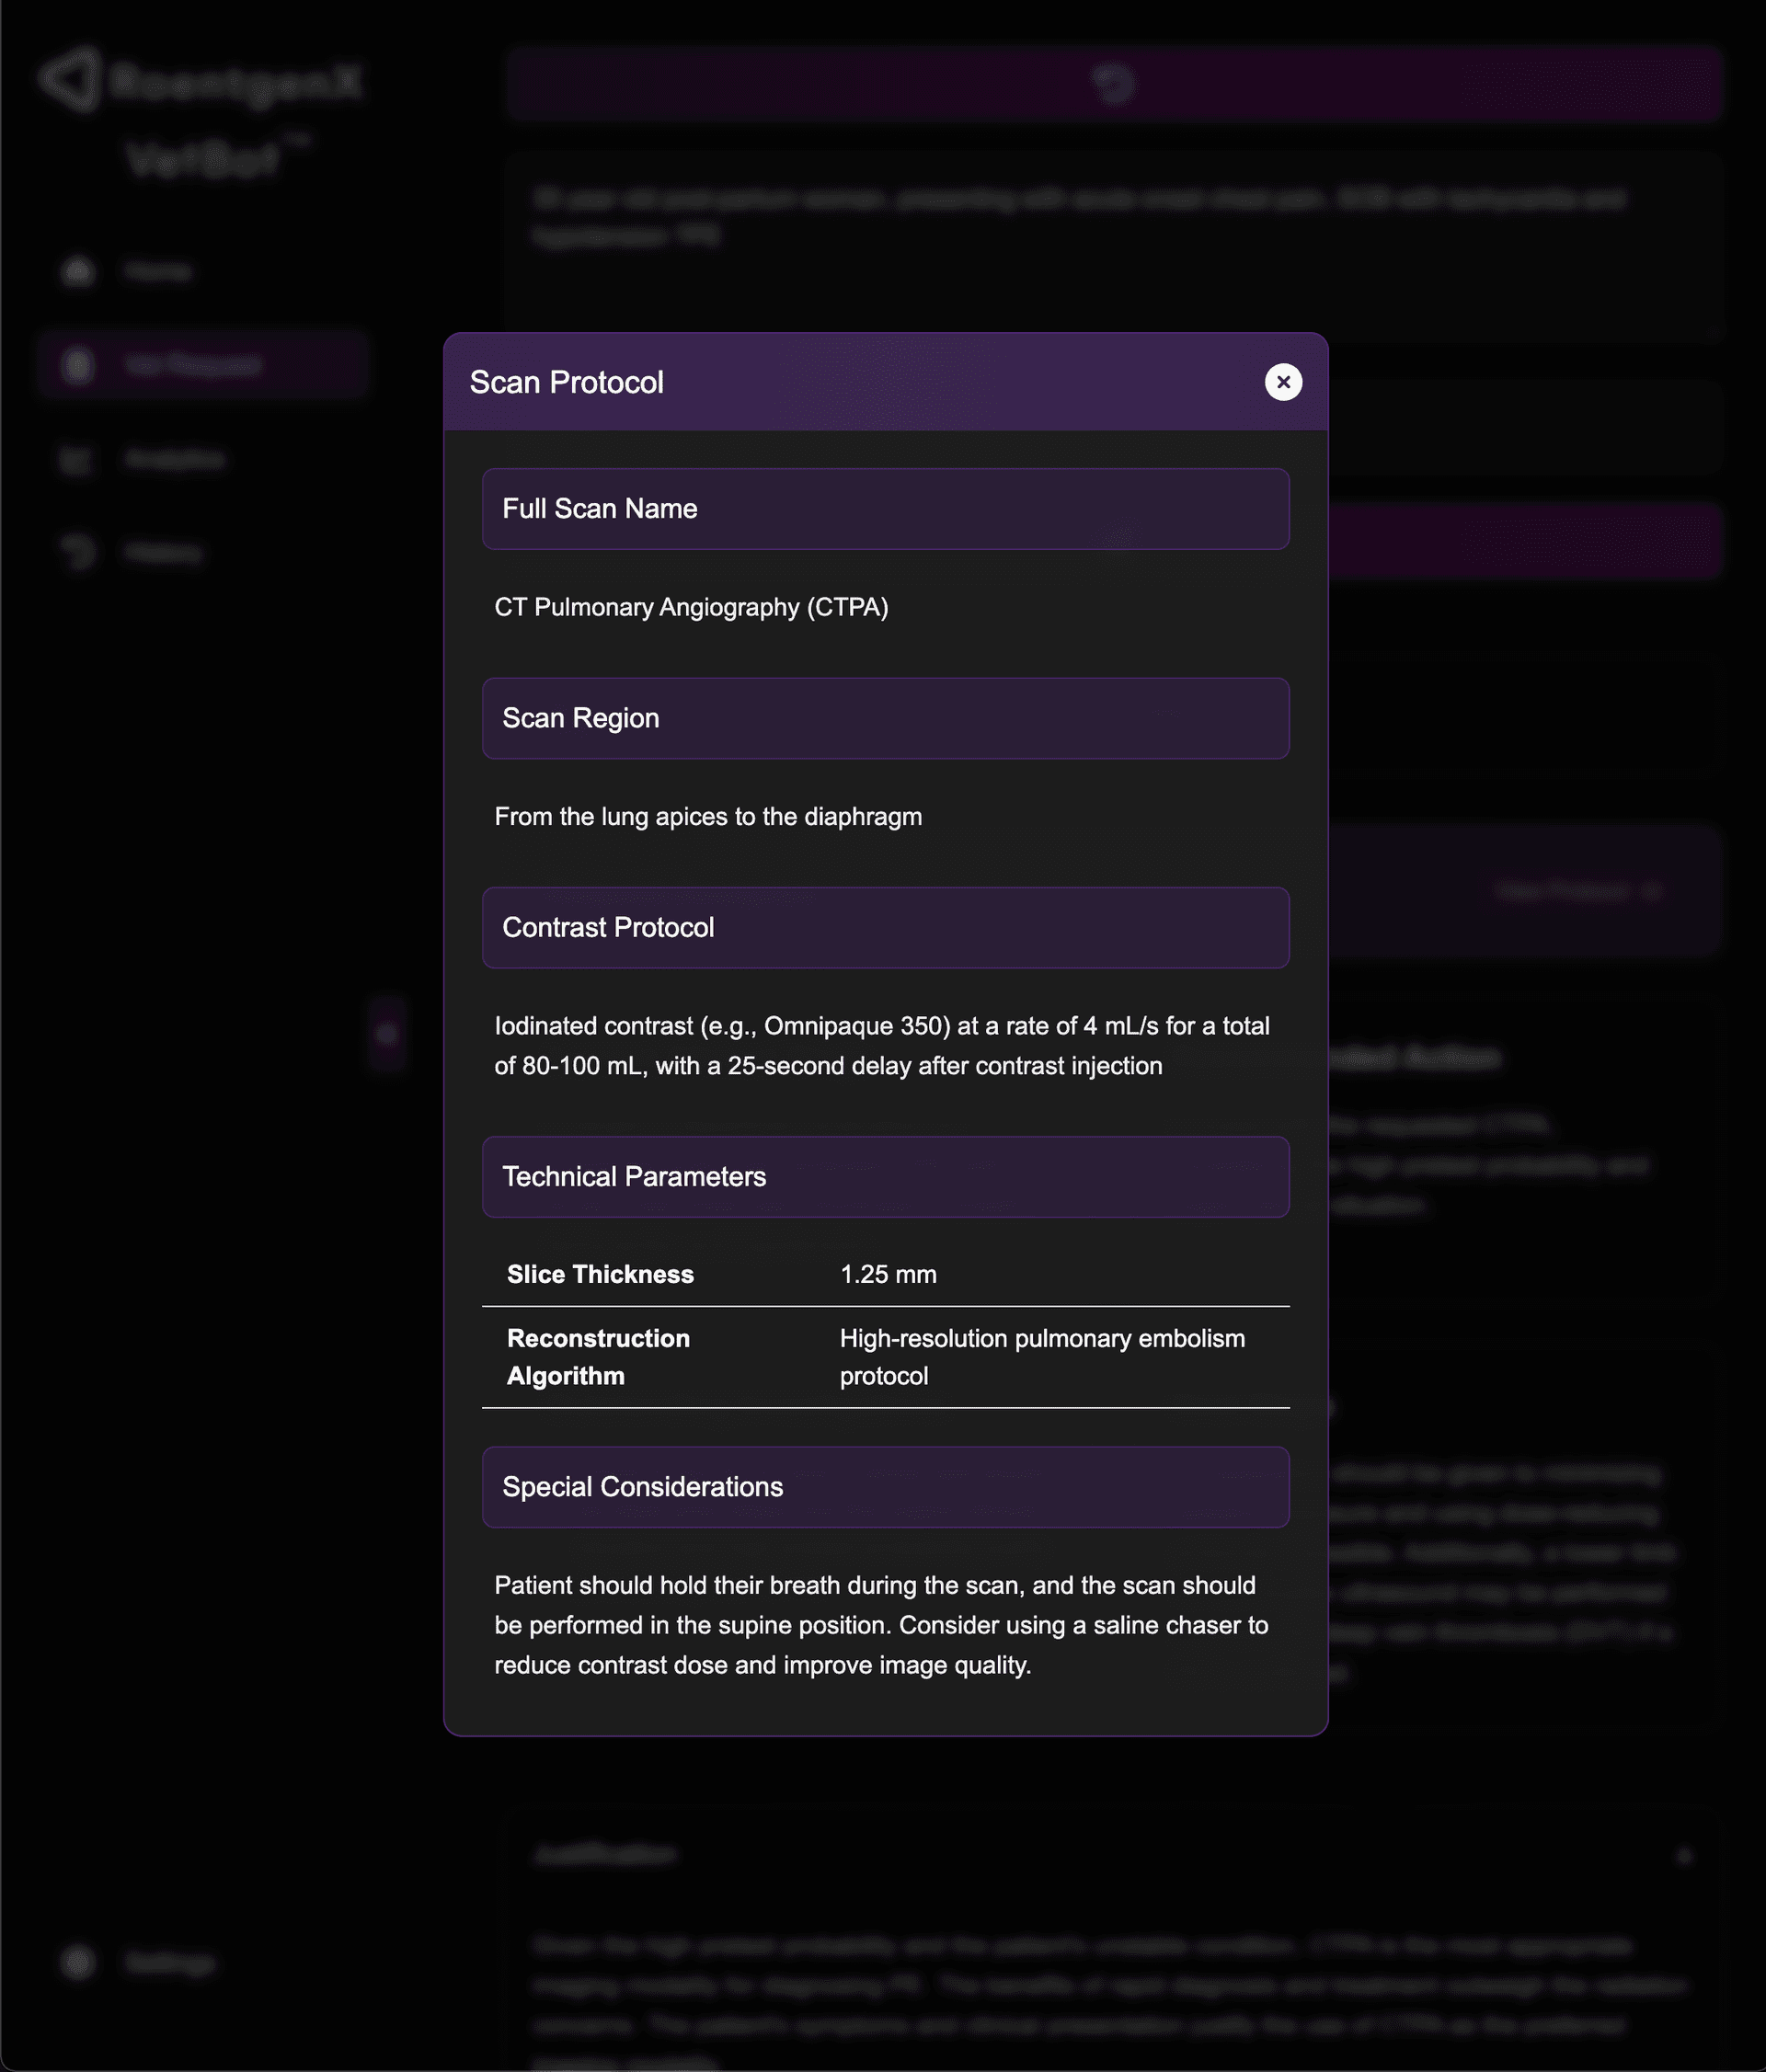The width and height of the screenshot is (1766, 2072).
Task: Close the Scan Protocol dialog
Action: click(x=1283, y=382)
